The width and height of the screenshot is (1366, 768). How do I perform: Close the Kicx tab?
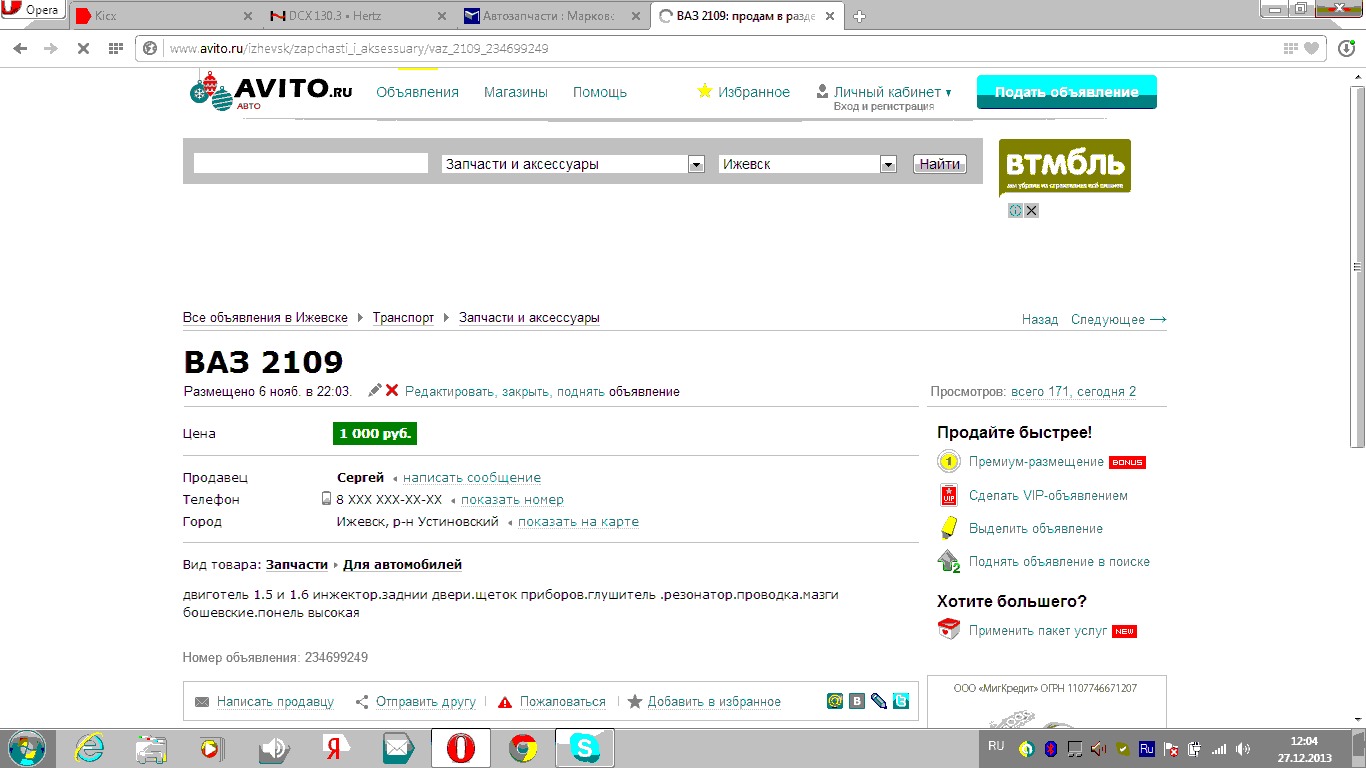click(x=248, y=16)
